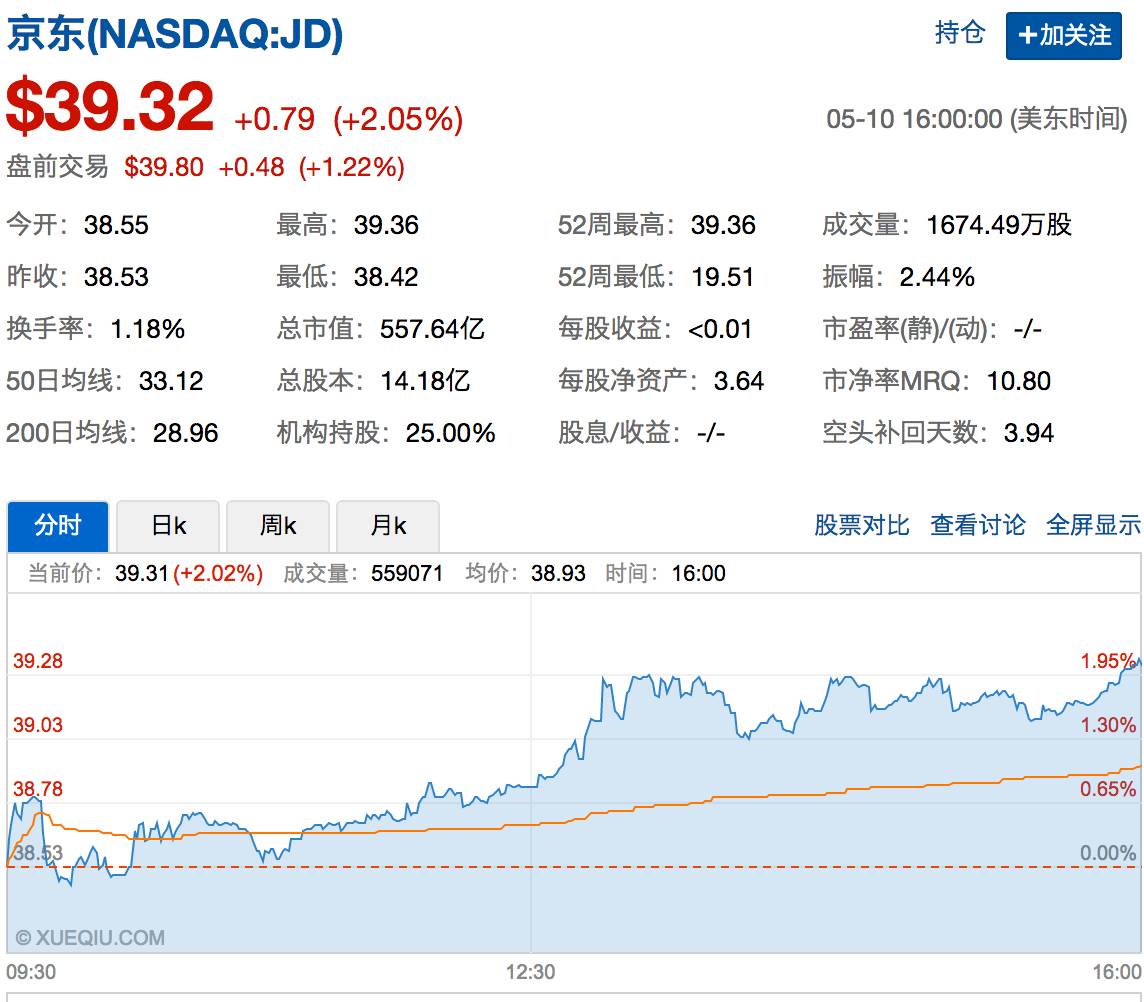1144x1002 pixels.
Task: Click the +加关注 follow button
Action: 1063,35
